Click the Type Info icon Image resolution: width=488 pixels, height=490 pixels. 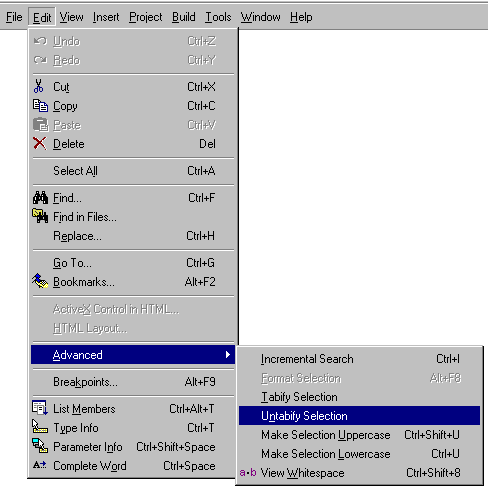coord(40,427)
